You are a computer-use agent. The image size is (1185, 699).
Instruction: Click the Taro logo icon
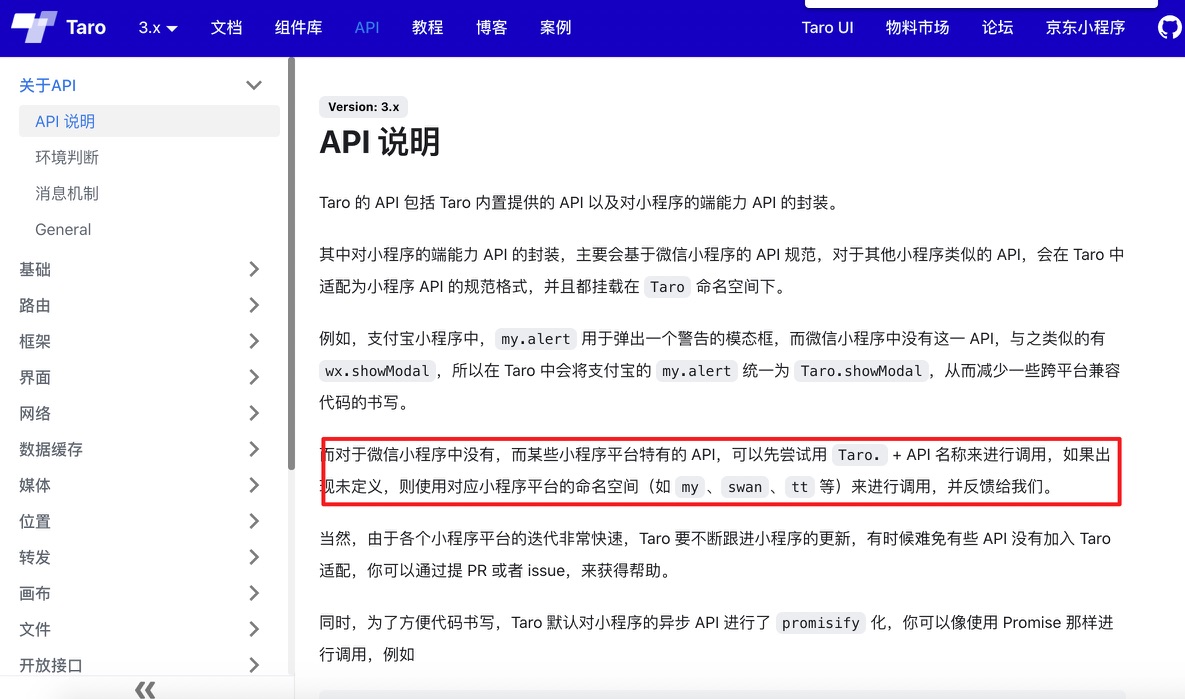point(33,27)
